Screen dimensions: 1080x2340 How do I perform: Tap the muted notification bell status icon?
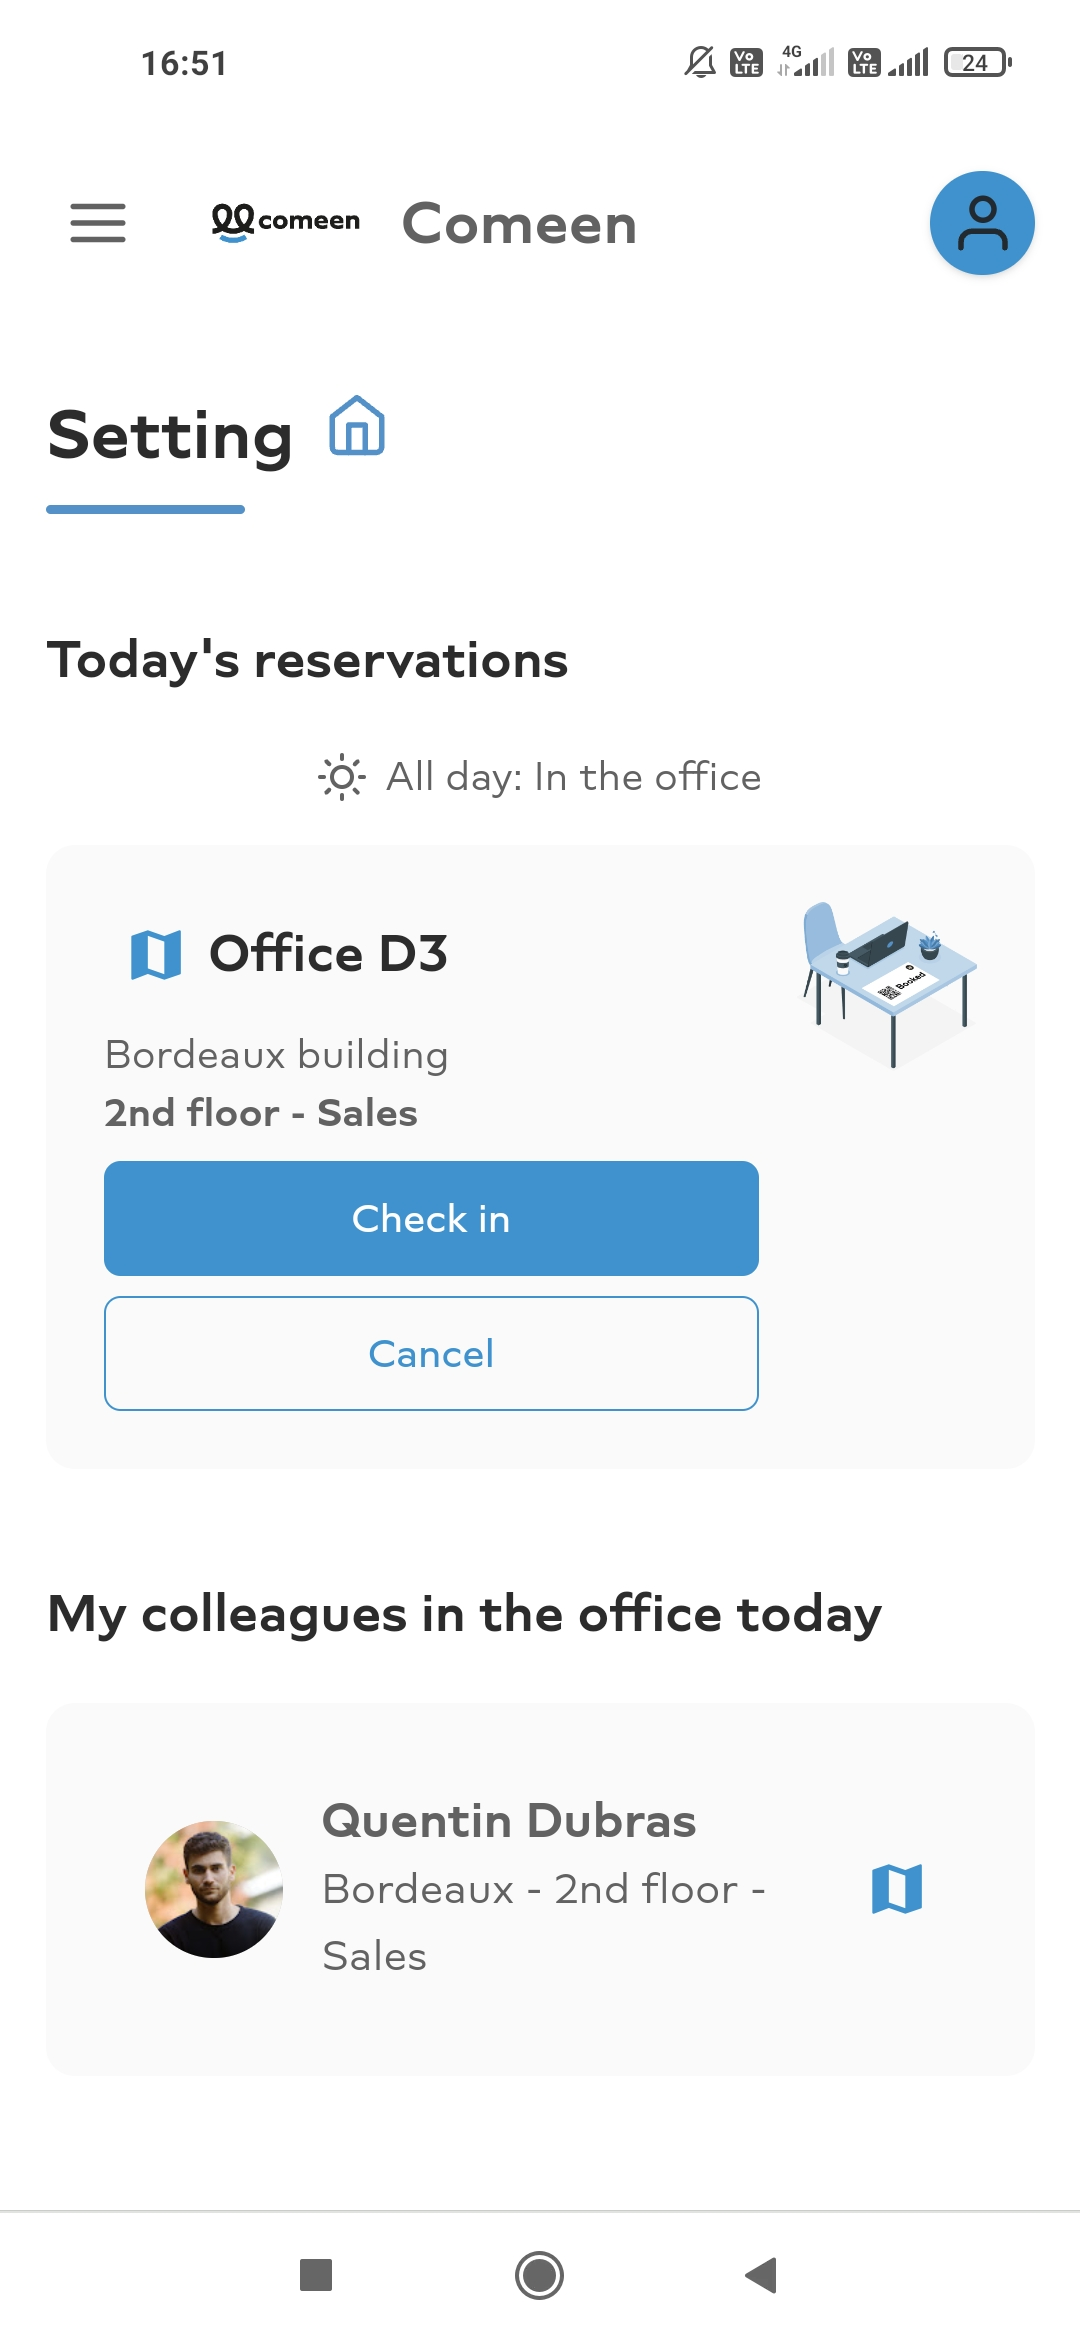coord(700,62)
